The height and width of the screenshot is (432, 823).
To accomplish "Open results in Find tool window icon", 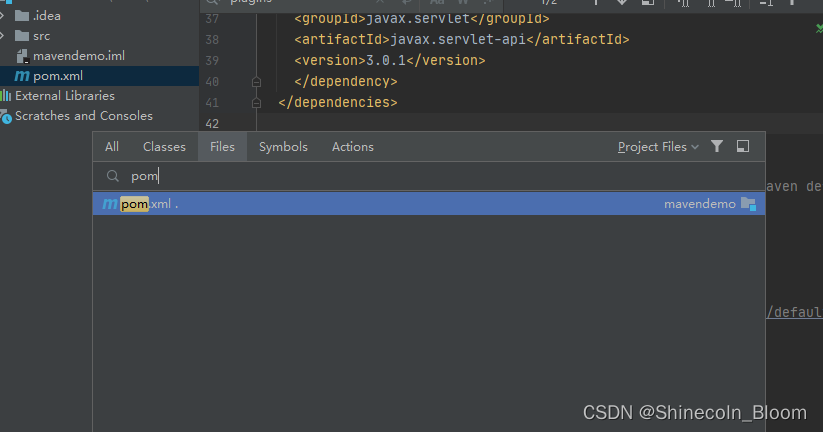I will point(743,146).
